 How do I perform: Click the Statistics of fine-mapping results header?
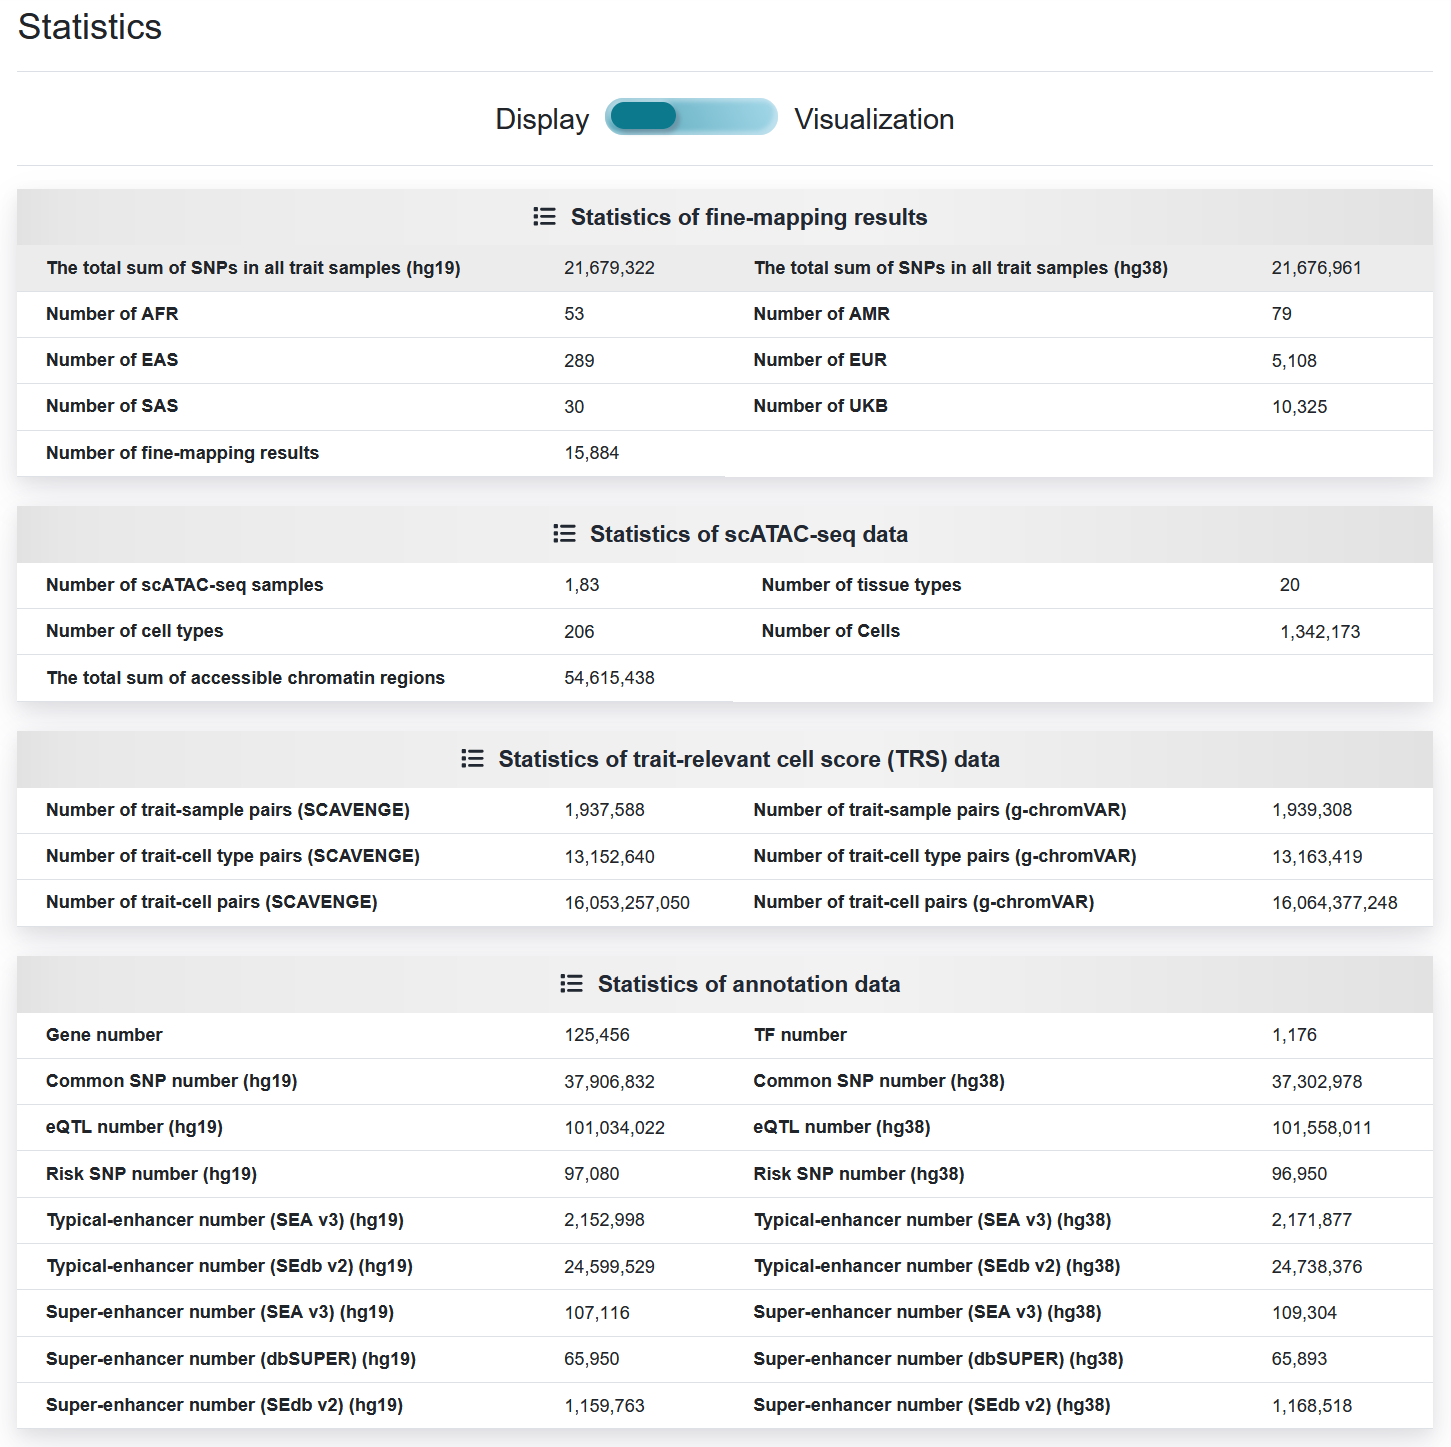[749, 217]
